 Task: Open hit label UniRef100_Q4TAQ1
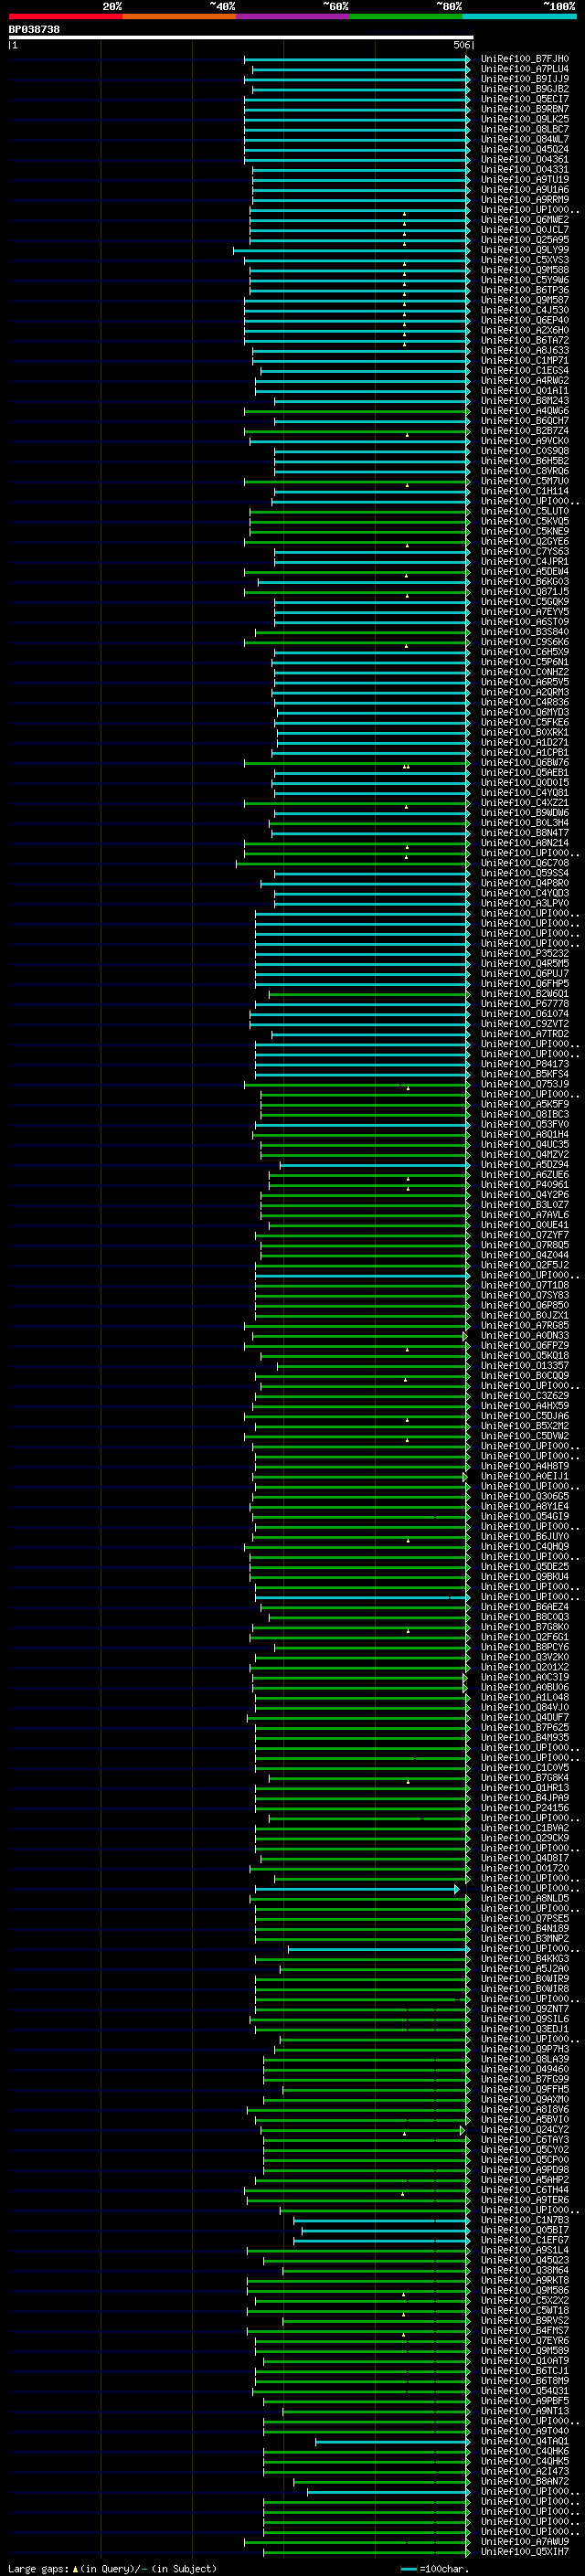pos(524,2441)
